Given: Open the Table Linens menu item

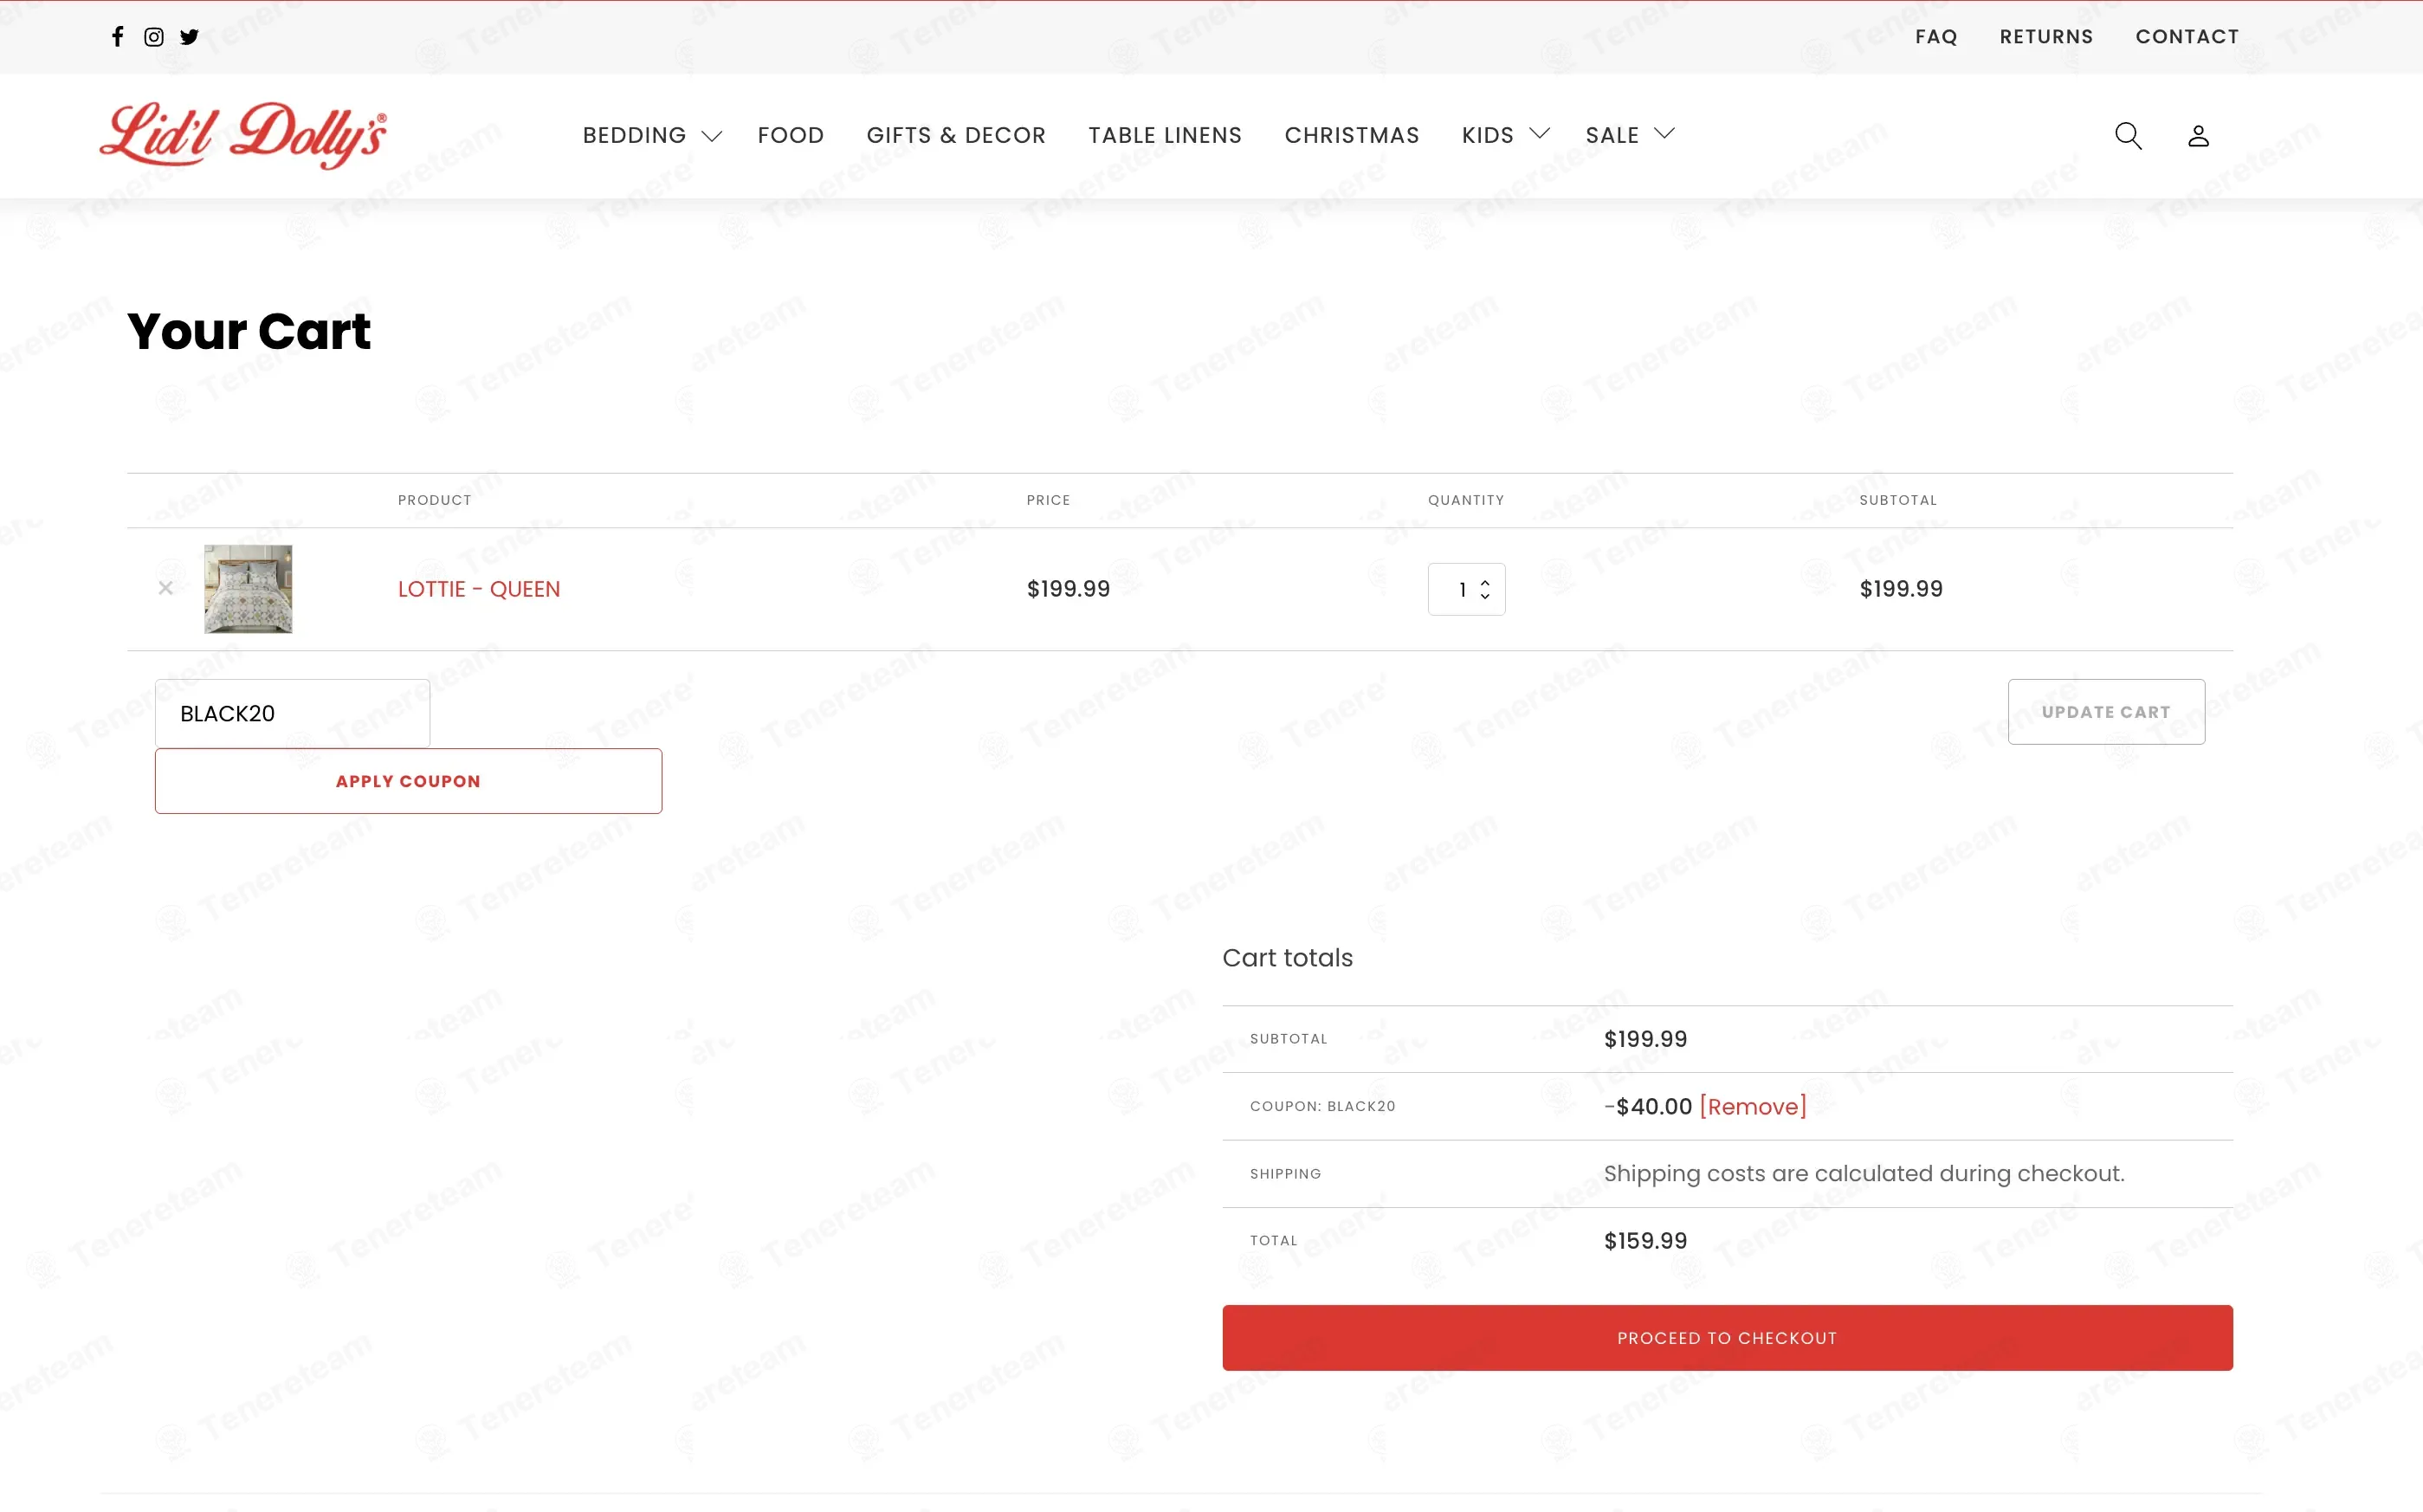Looking at the screenshot, I should point(1164,135).
